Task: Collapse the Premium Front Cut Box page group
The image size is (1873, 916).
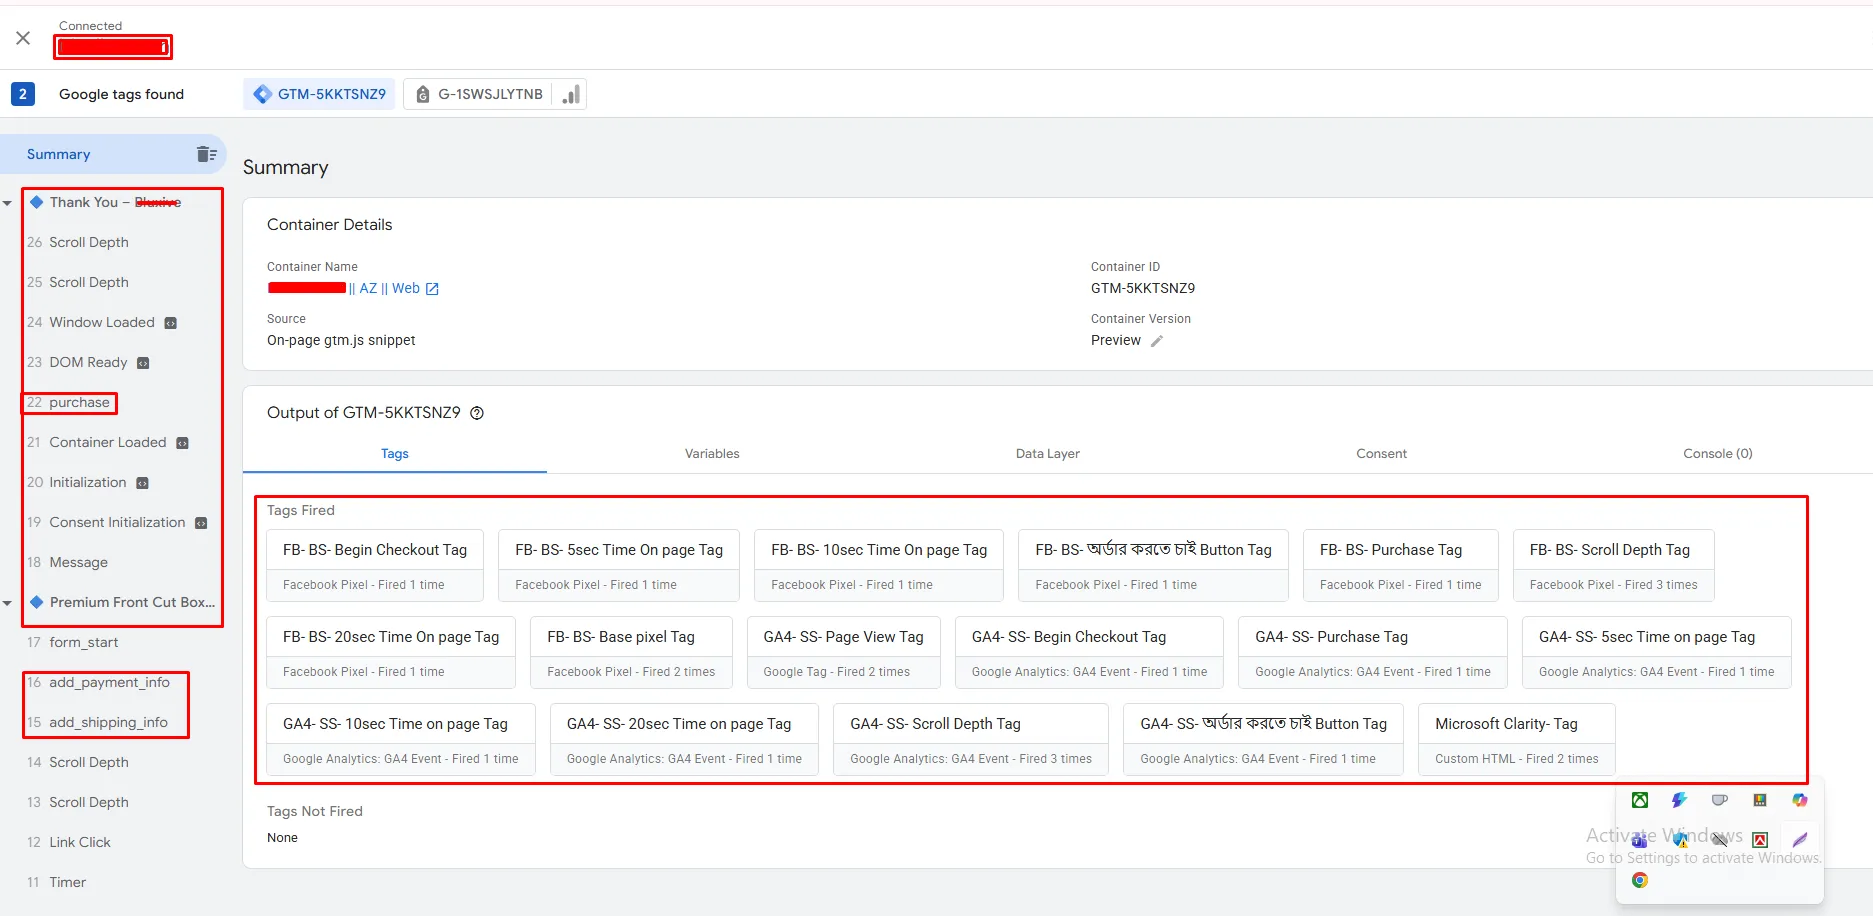Action: pyautogui.click(x=8, y=603)
